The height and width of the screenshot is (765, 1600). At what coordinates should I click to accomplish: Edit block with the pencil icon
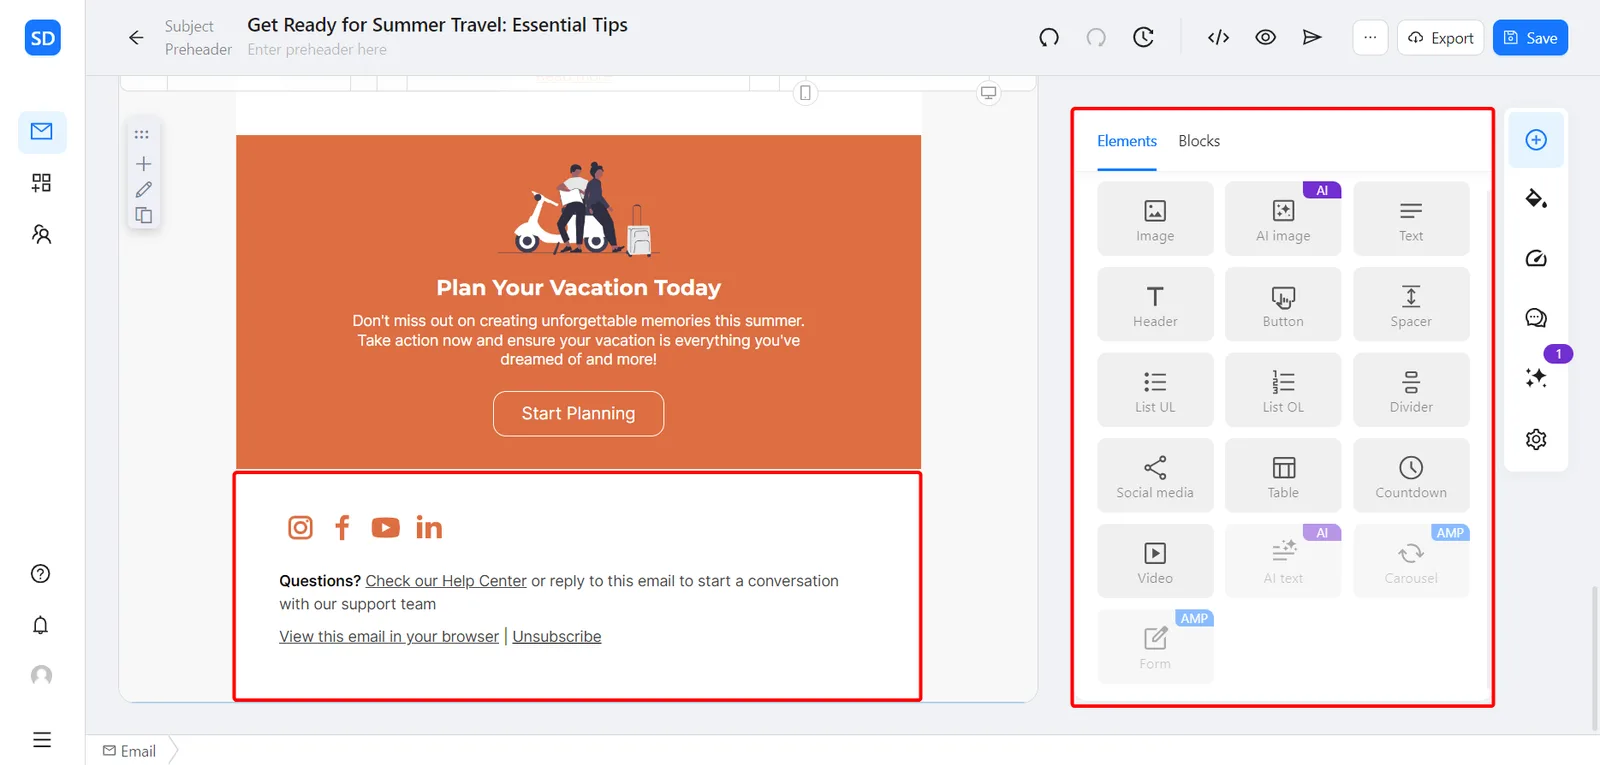[143, 190]
